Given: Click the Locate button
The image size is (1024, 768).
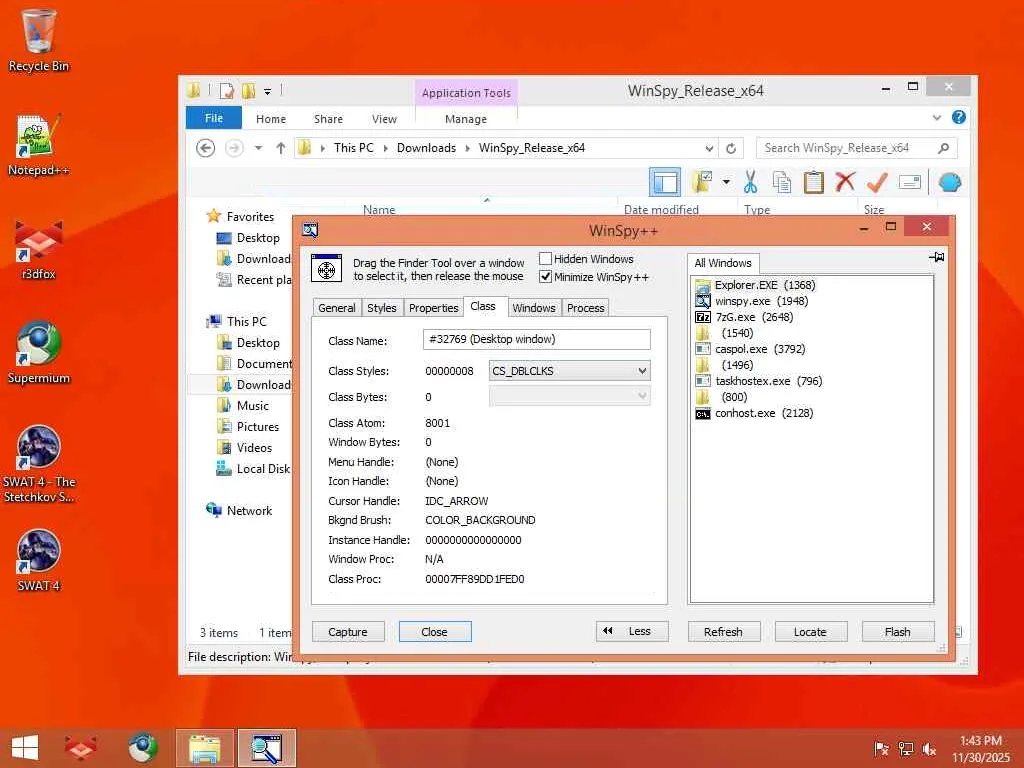Looking at the screenshot, I should pyautogui.click(x=810, y=632).
